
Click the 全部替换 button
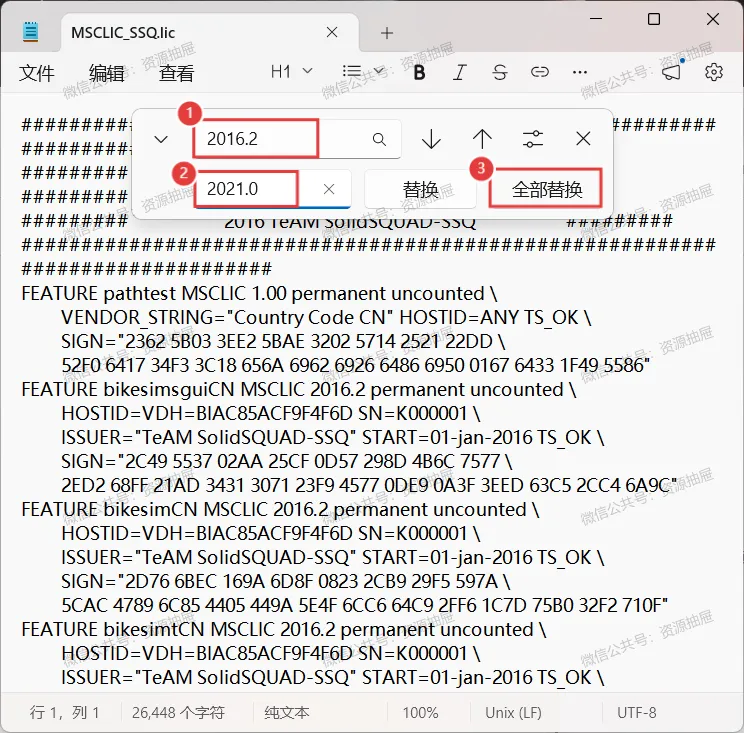(546, 189)
